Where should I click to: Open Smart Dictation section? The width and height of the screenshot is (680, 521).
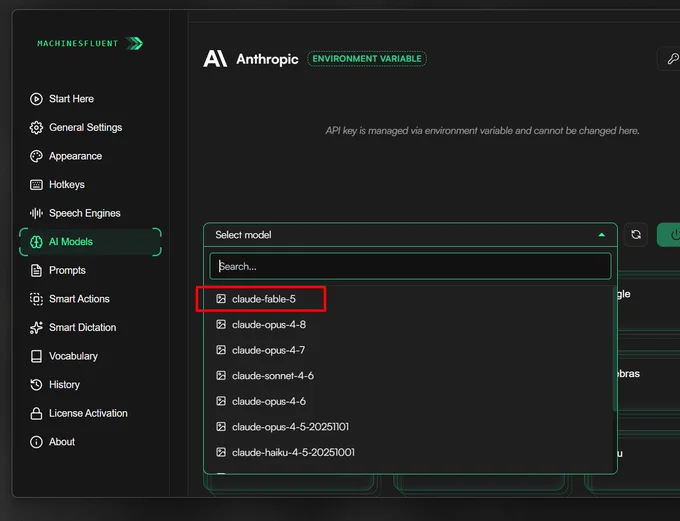click(90, 328)
